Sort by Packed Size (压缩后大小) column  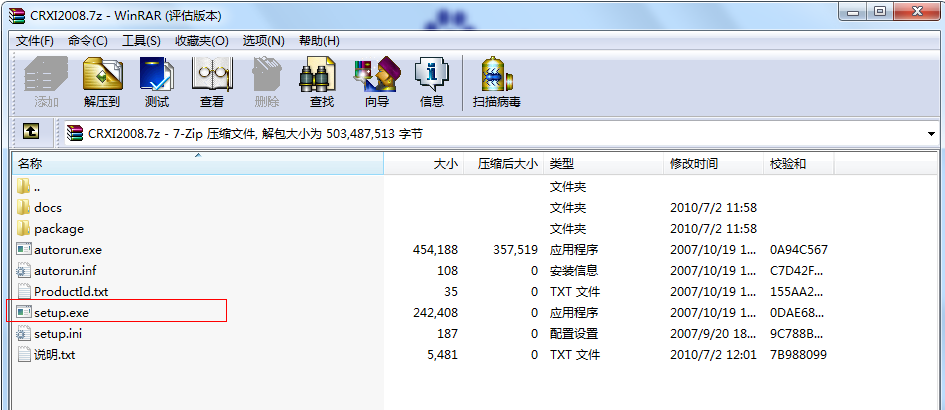503,163
